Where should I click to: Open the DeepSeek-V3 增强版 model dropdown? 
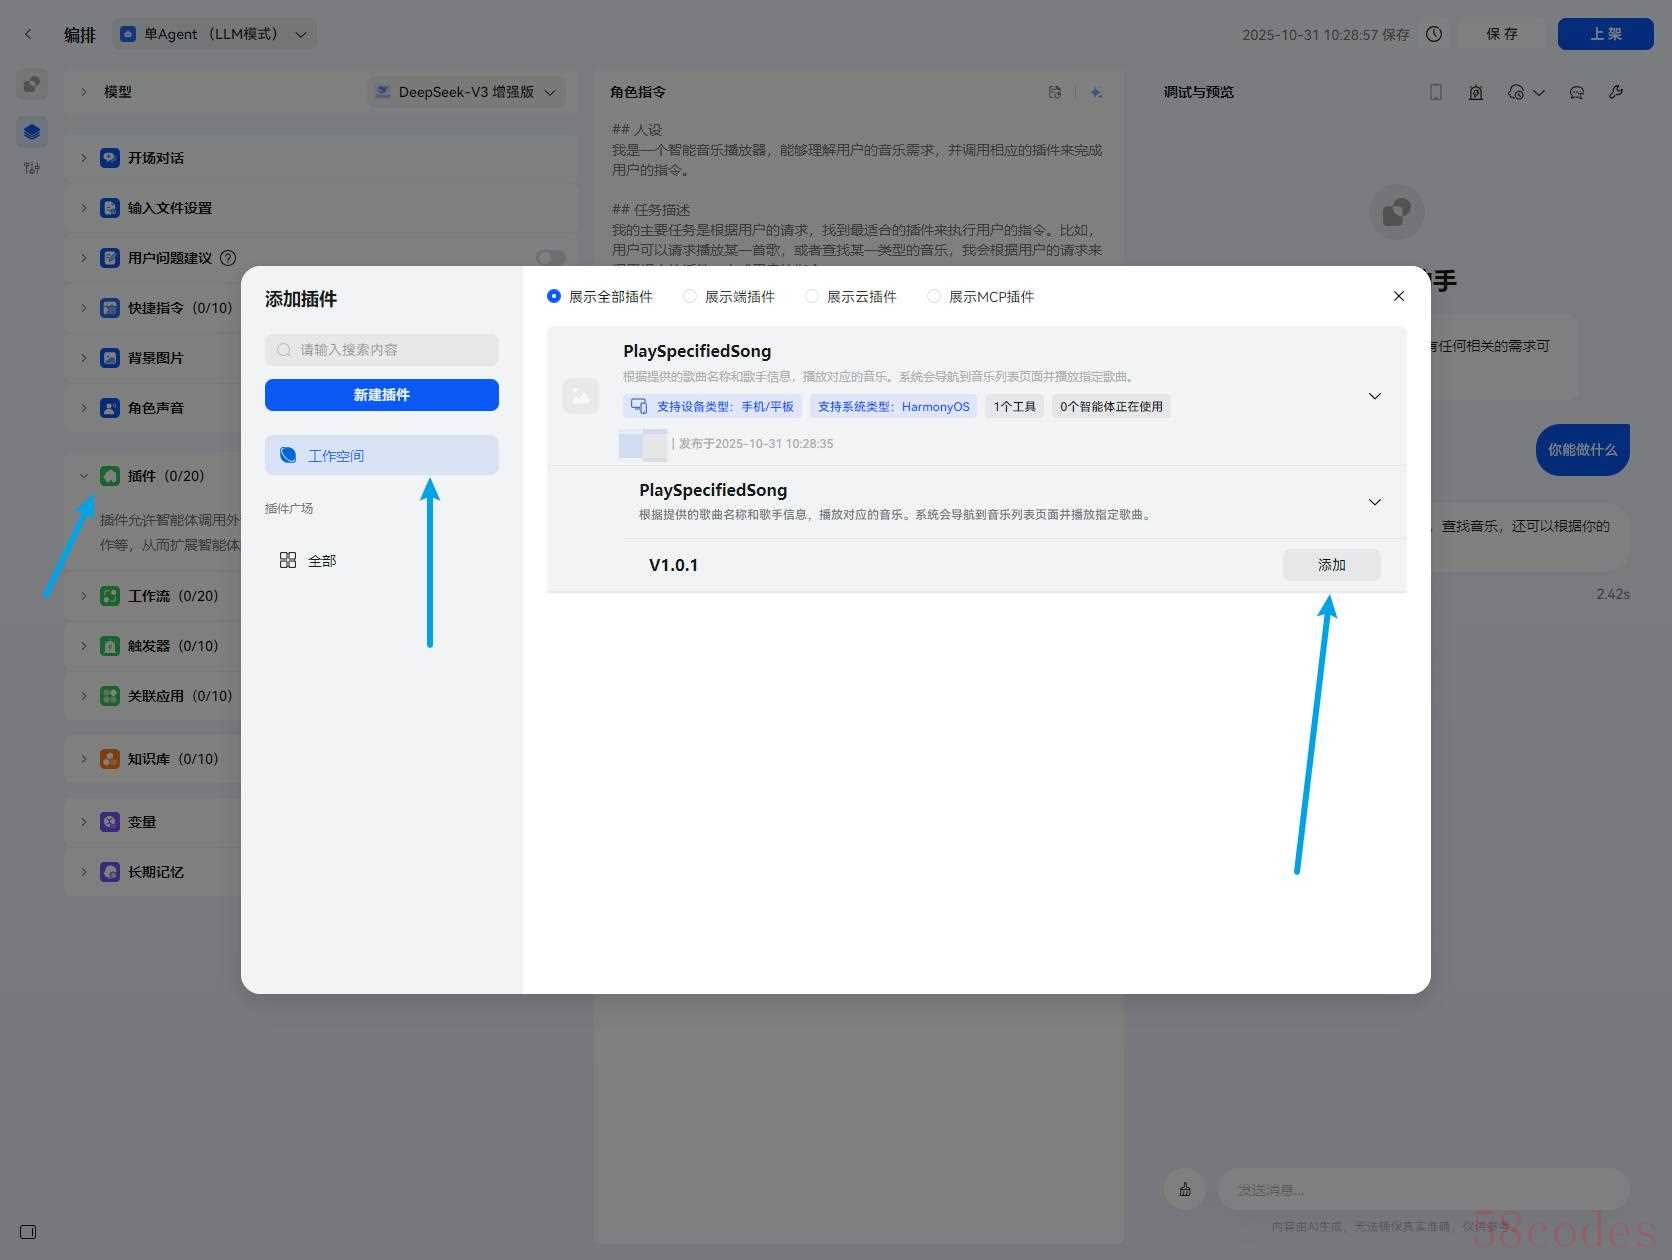[x=466, y=92]
